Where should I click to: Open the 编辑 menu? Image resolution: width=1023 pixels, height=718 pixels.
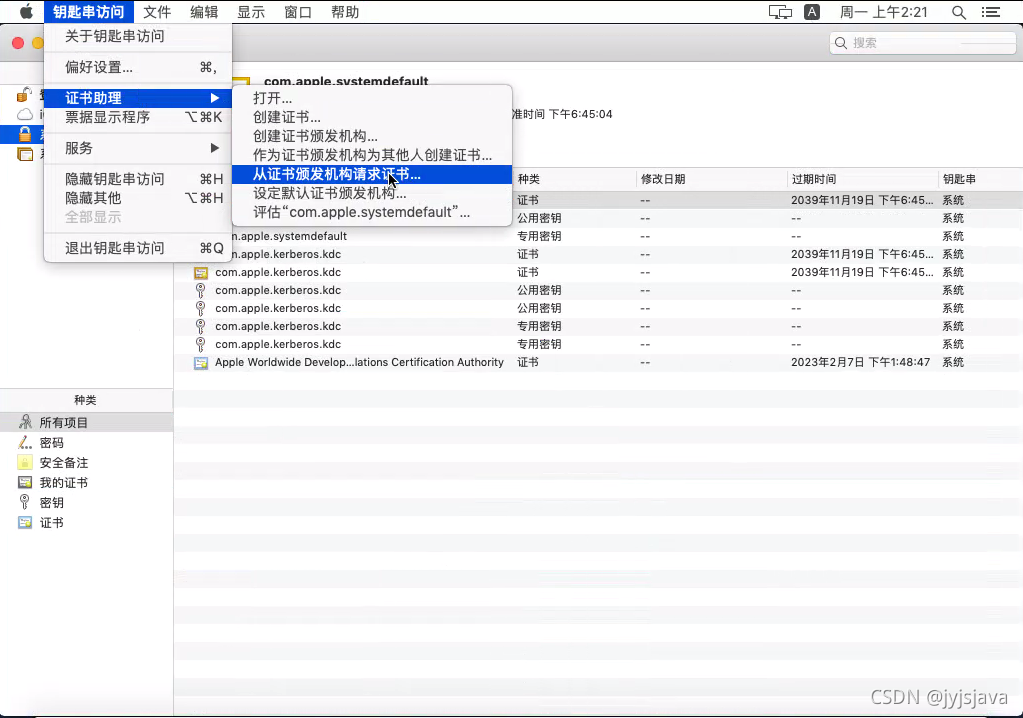click(x=204, y=12)
